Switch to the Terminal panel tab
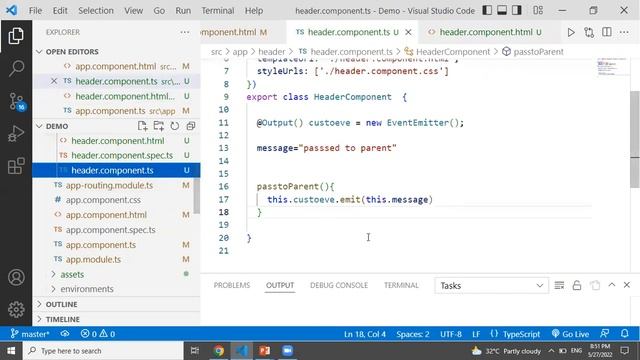This screenshot has width=640, height=360. click(401, 285)
